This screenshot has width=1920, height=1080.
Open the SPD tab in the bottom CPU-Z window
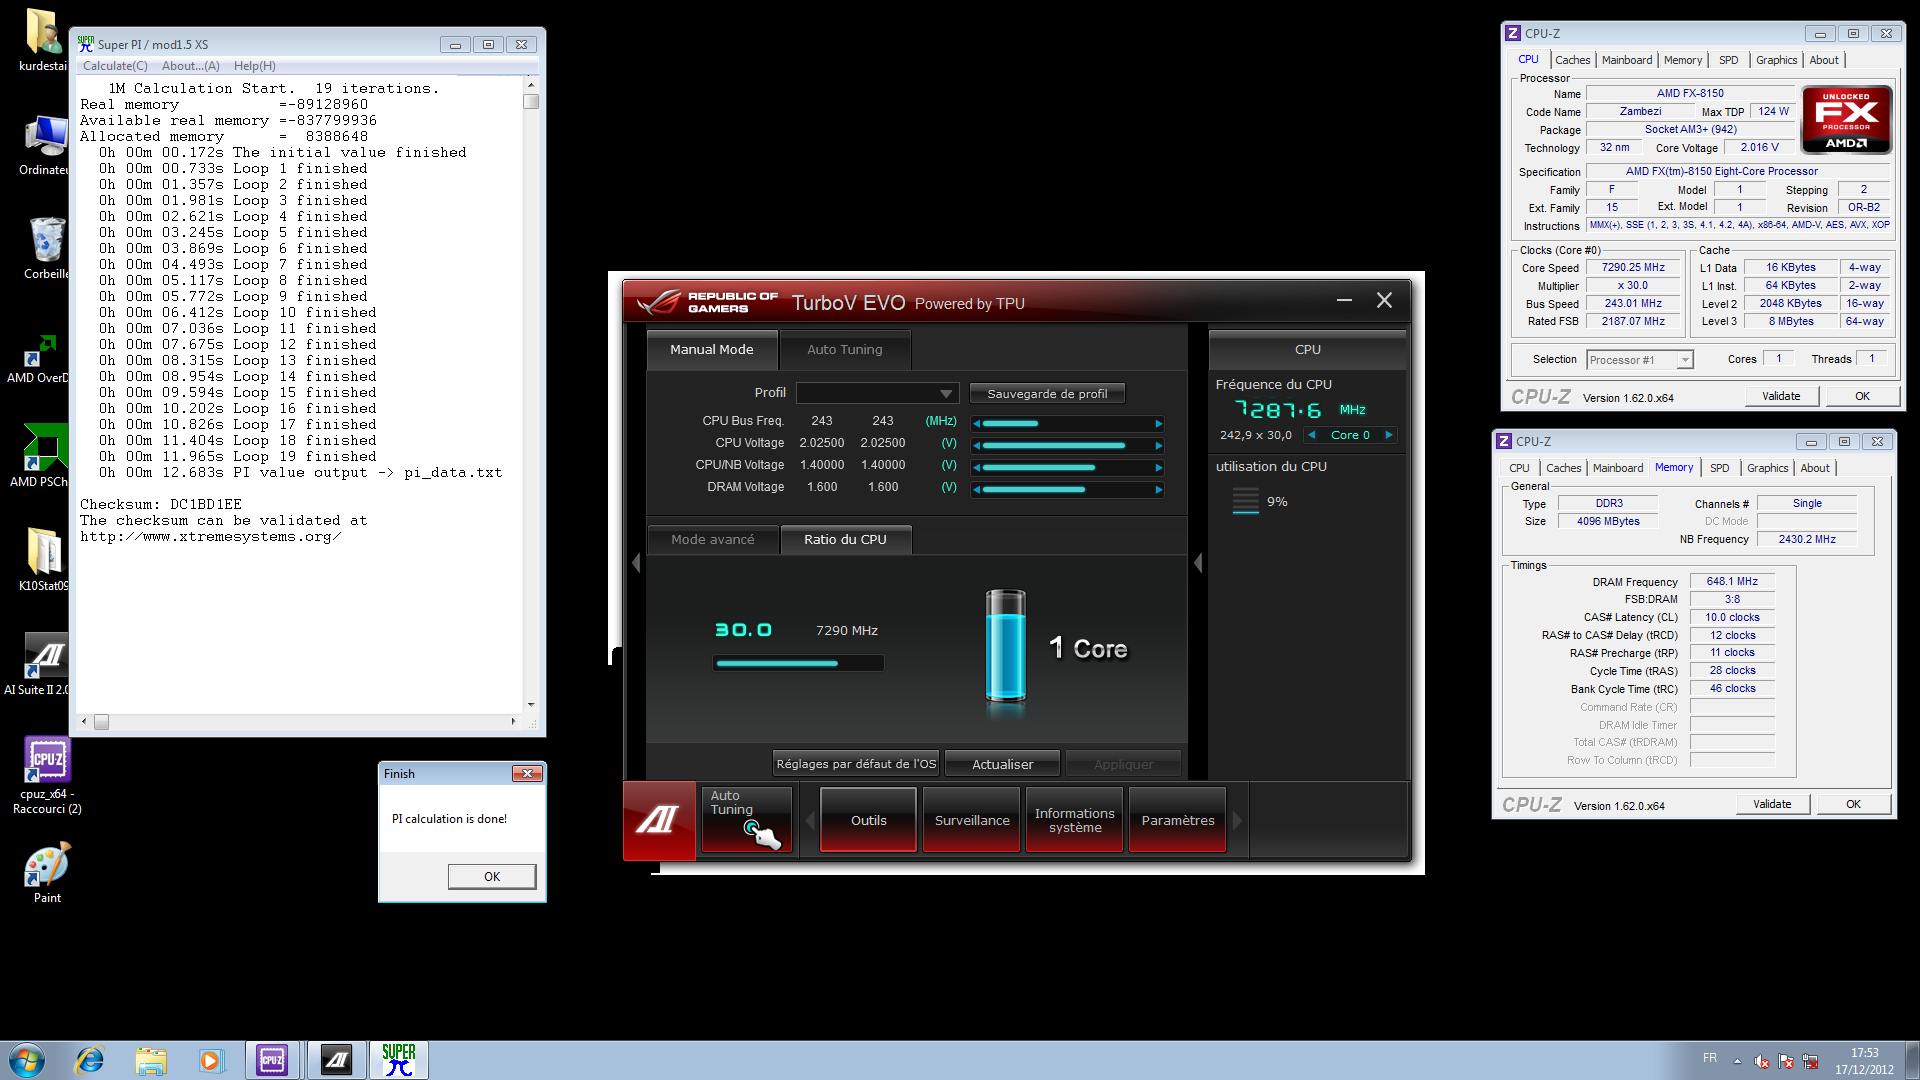pos(1719,468)
